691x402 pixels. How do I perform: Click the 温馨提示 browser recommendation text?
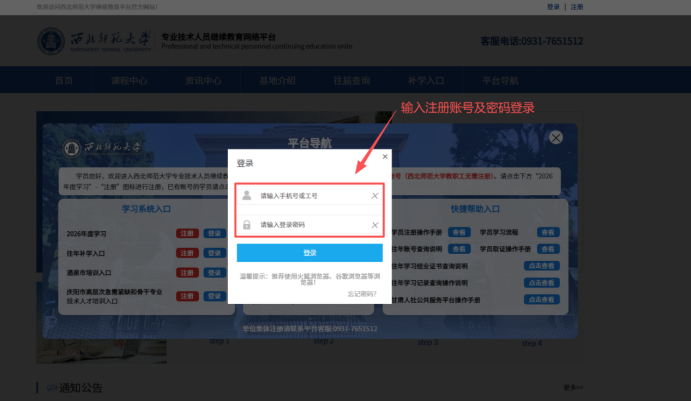(x=309, y=279)
